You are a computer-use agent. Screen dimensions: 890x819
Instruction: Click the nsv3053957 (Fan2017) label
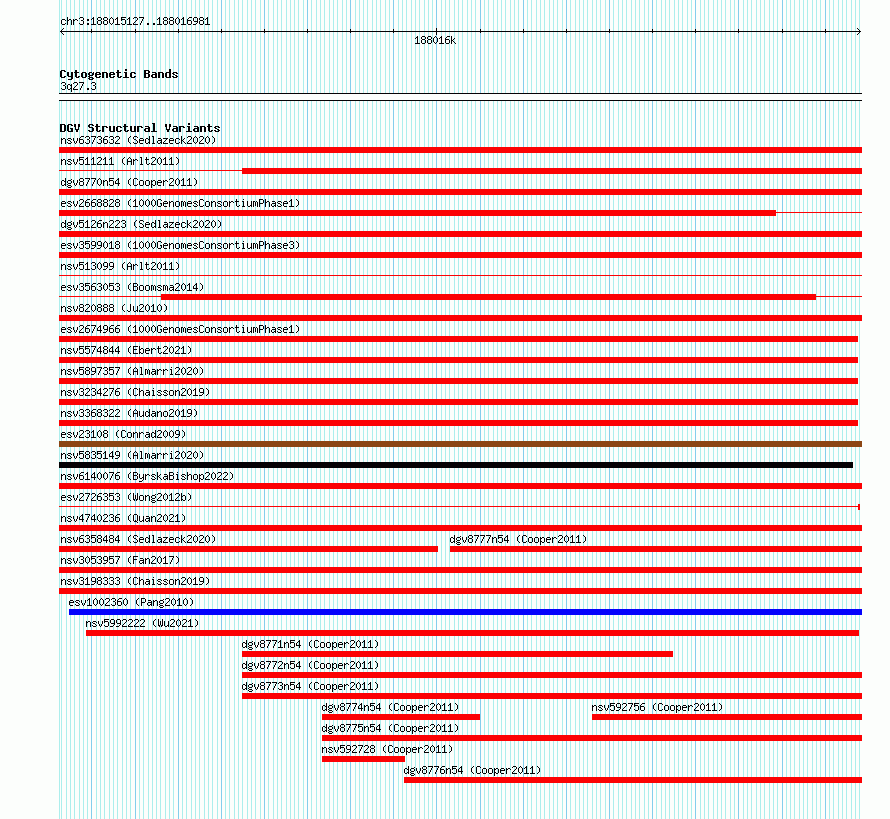coord(120,560)
